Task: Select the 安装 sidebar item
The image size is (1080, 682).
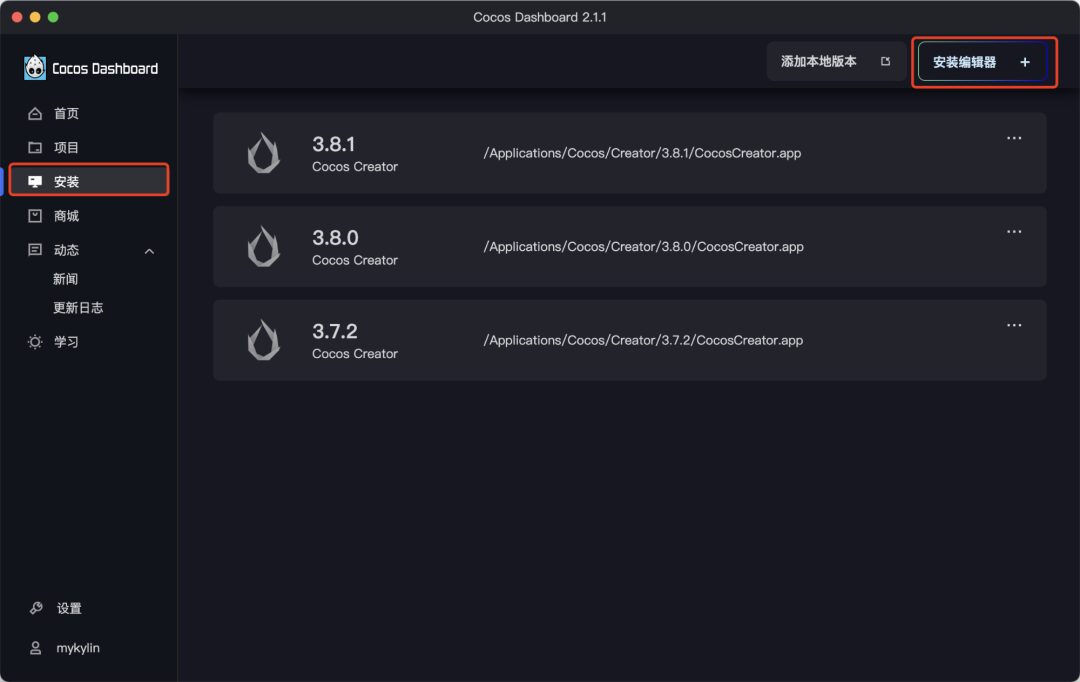Action: (x=90, y=181)
